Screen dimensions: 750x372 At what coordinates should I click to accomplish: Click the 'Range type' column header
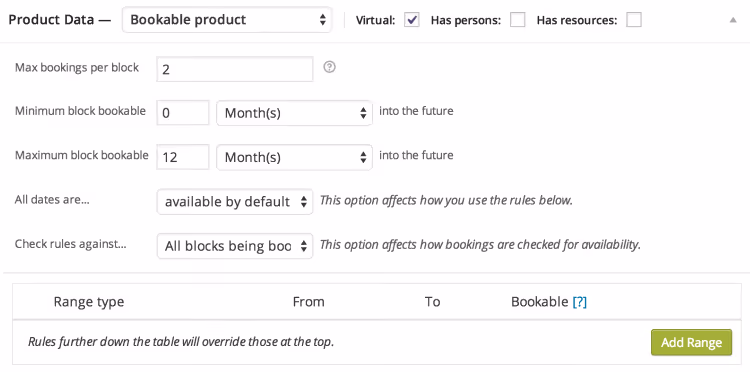tap(89, 302)
